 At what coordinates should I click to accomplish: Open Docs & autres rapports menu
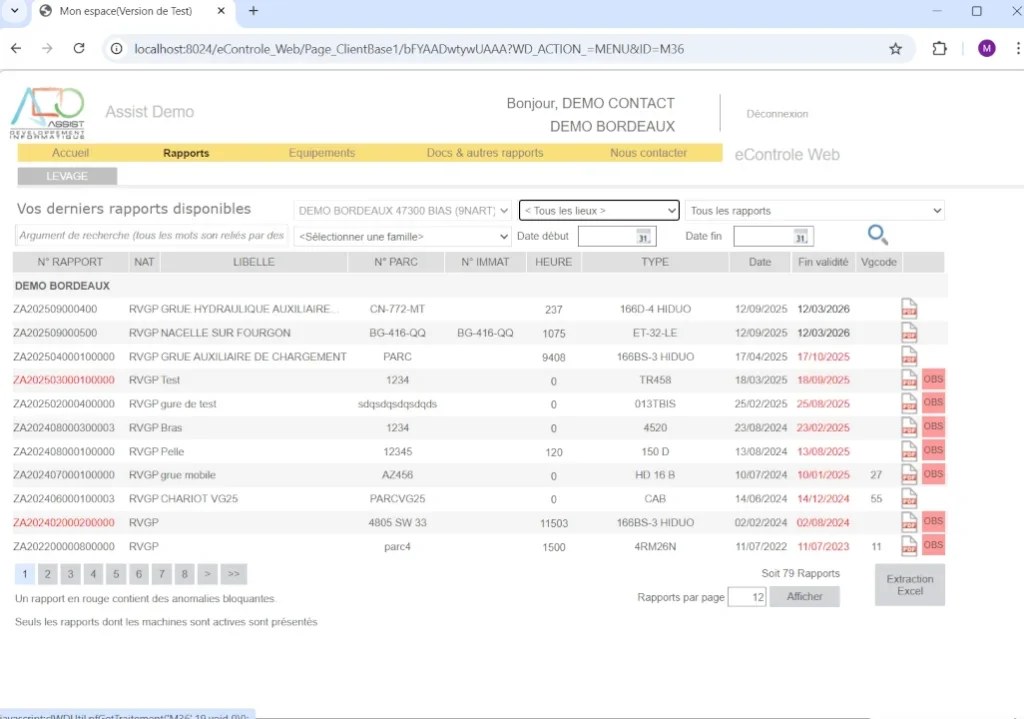point(484,153)
